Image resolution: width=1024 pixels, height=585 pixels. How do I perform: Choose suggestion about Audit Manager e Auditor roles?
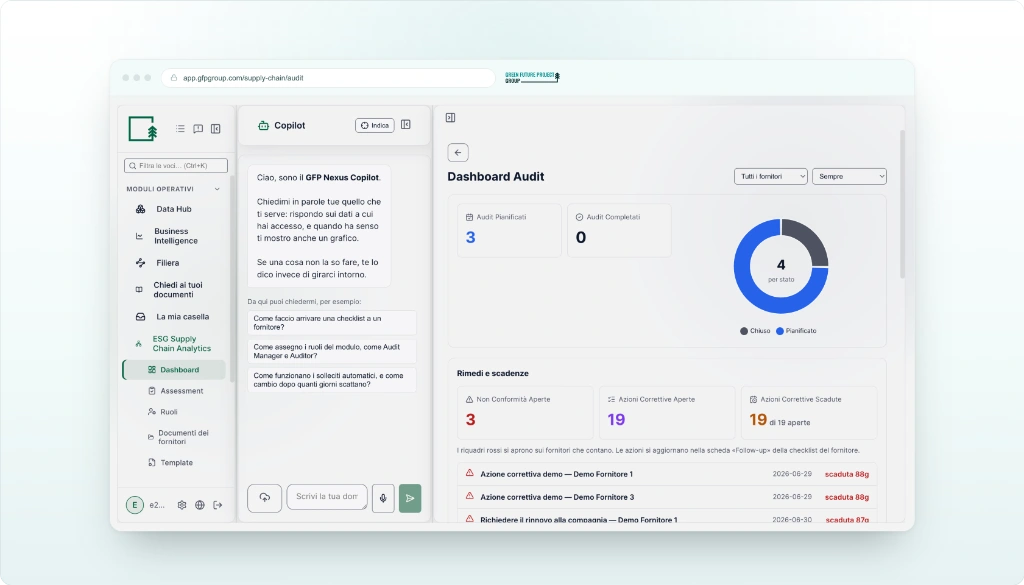[332, 351]
